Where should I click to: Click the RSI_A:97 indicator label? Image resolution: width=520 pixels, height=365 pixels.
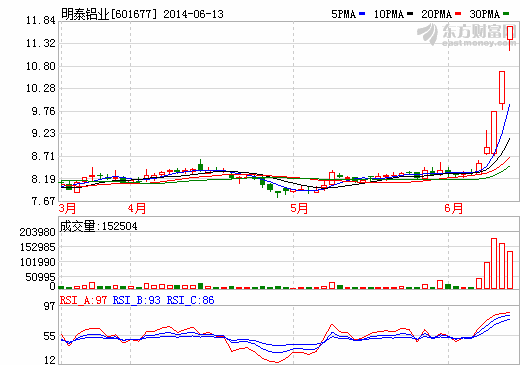point(83,300)
